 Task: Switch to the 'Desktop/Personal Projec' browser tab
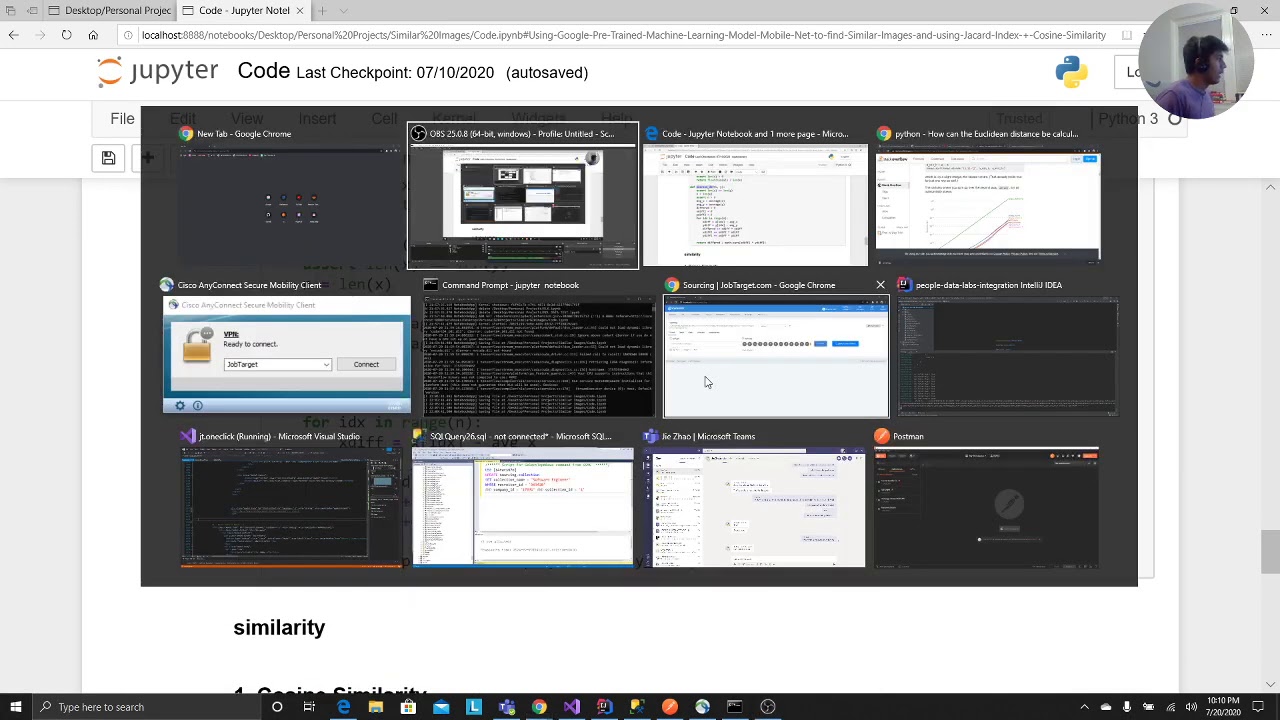(x=112, y=11)
